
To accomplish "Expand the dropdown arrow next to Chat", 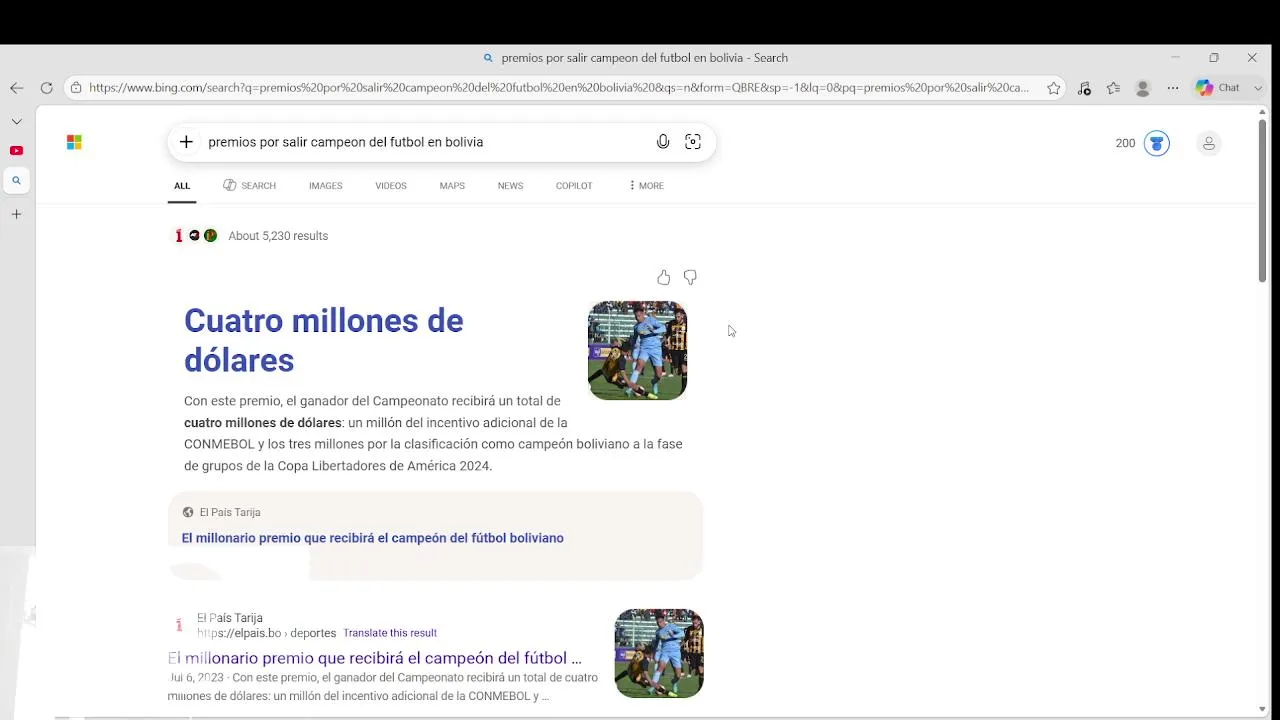I will coord(1258,88).
